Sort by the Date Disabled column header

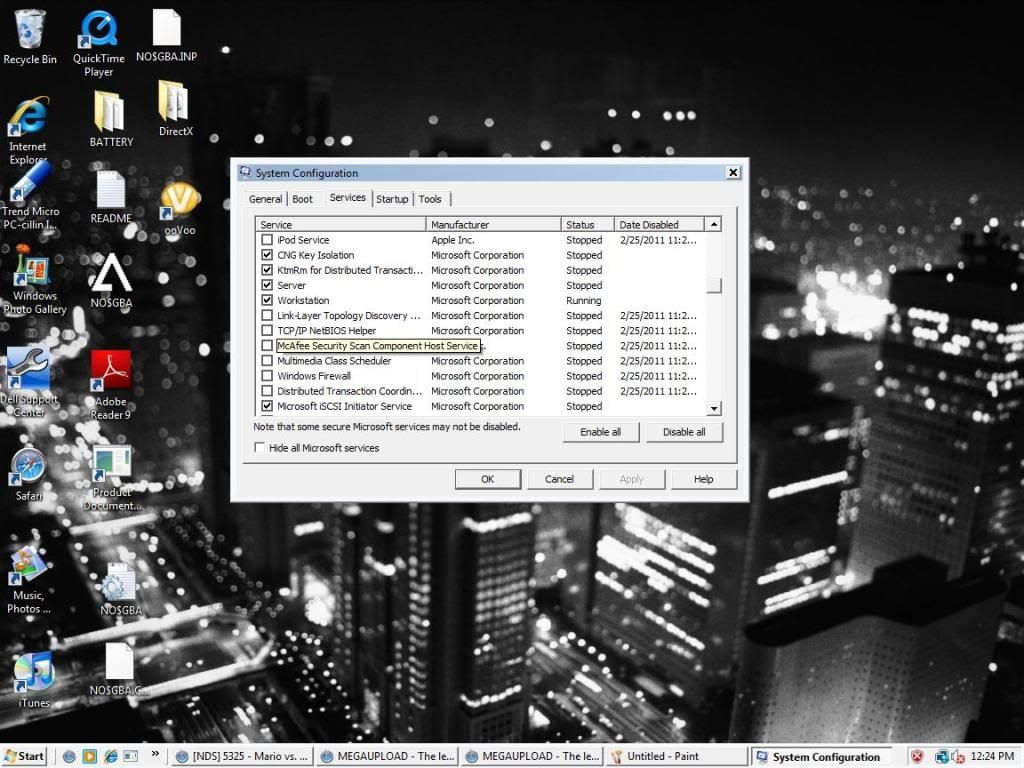click(x=659, y=224)
